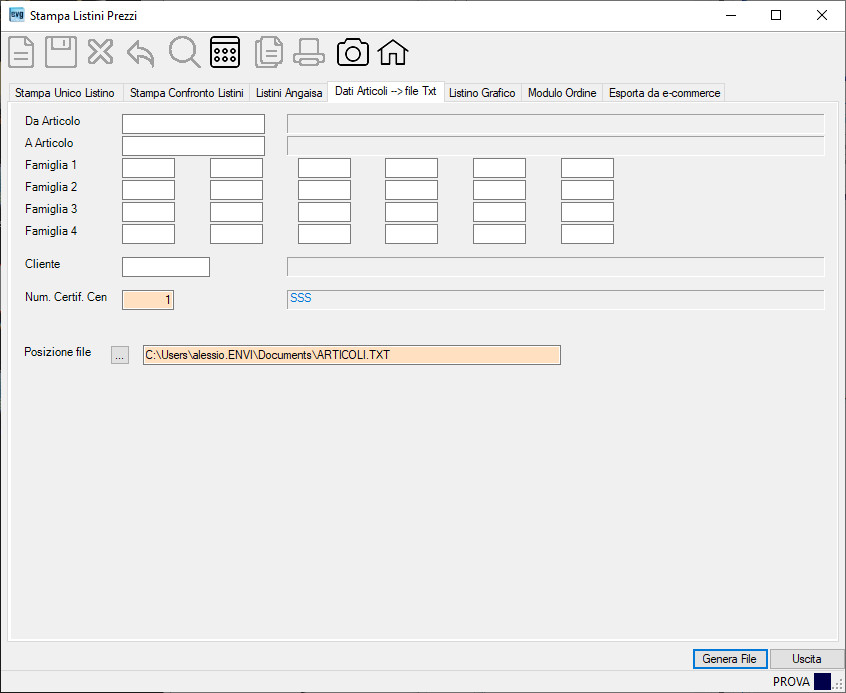Focus the Da Articolo input field

click(193, 124)
